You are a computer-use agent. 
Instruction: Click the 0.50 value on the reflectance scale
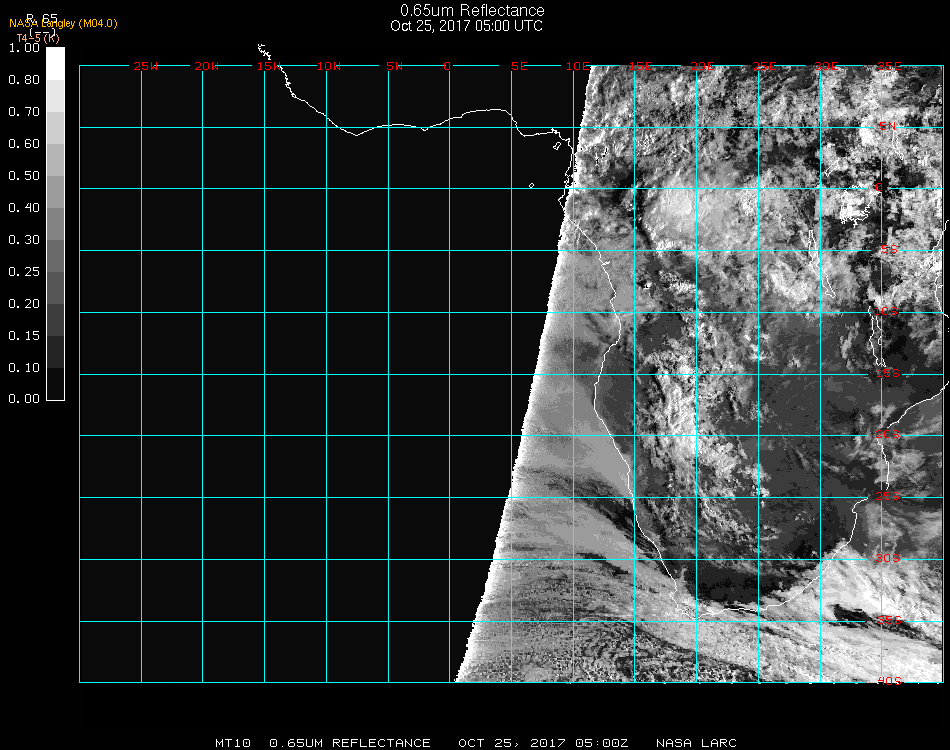coord(24,176)
